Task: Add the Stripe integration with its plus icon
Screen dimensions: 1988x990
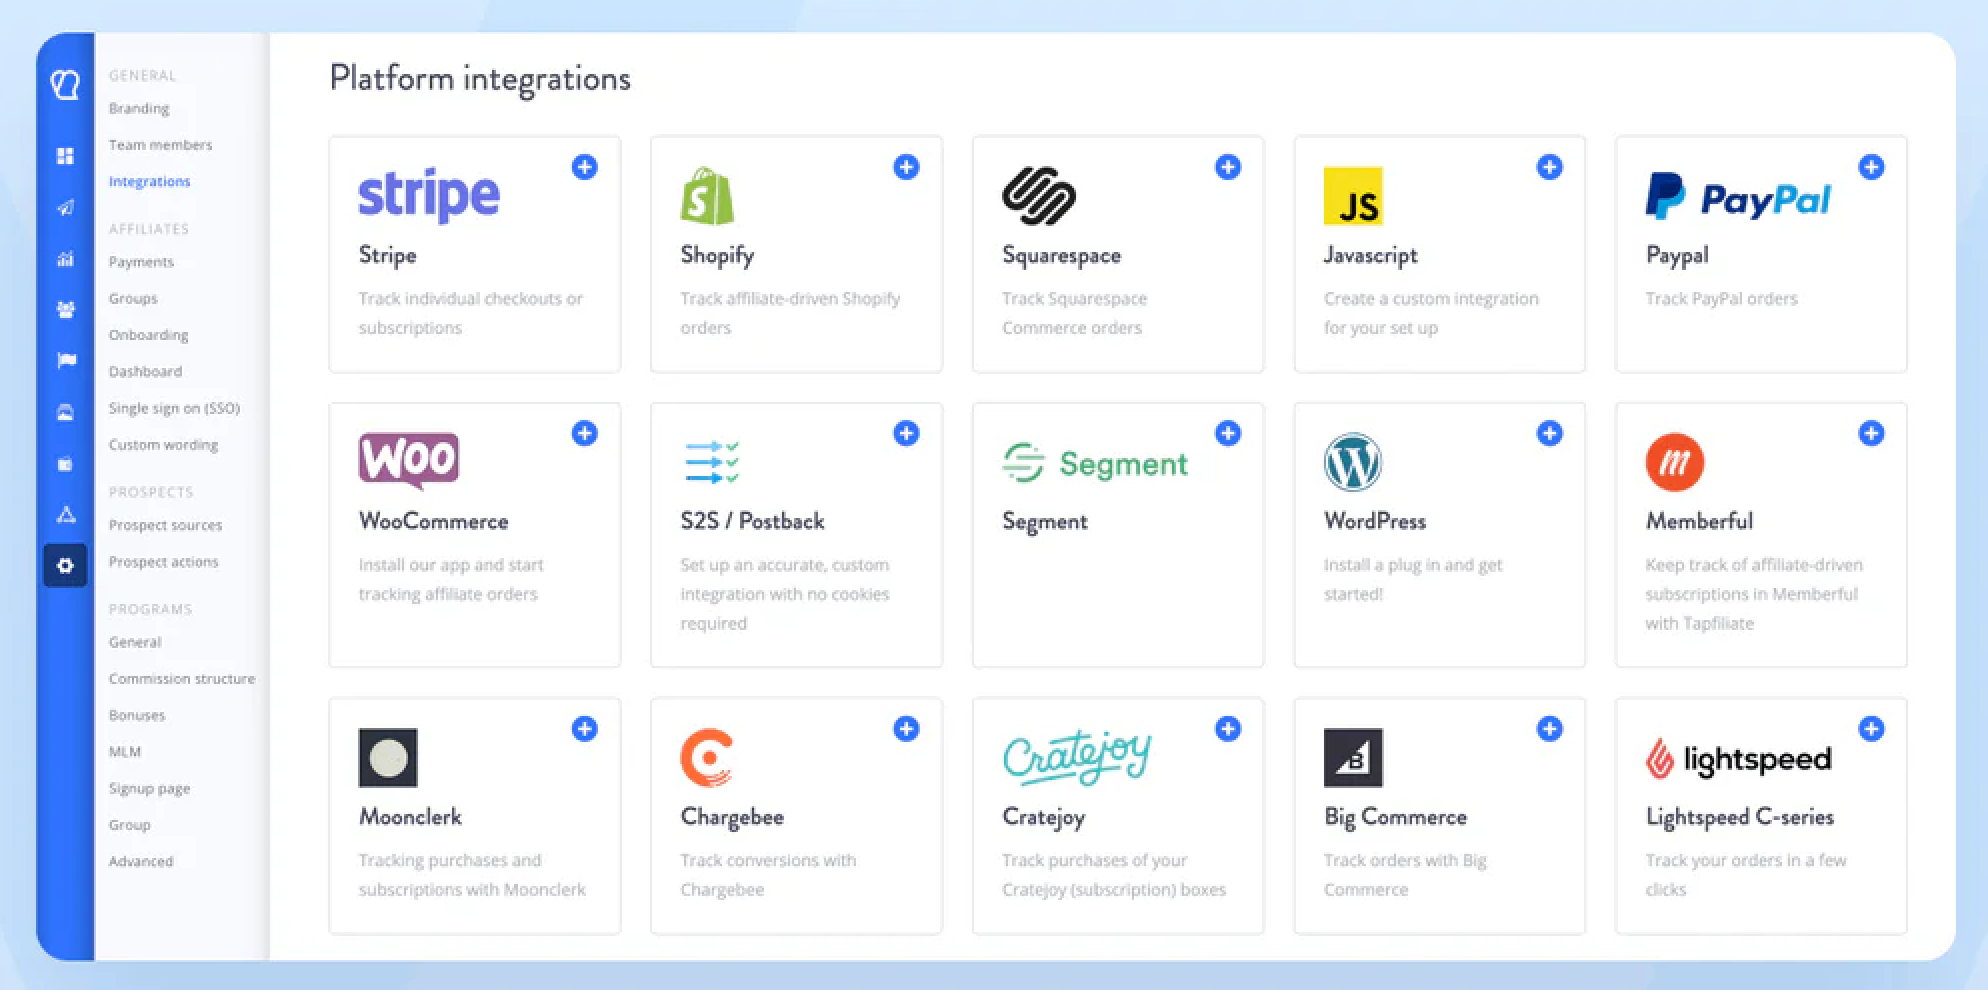Action: [x=585, y=167]
